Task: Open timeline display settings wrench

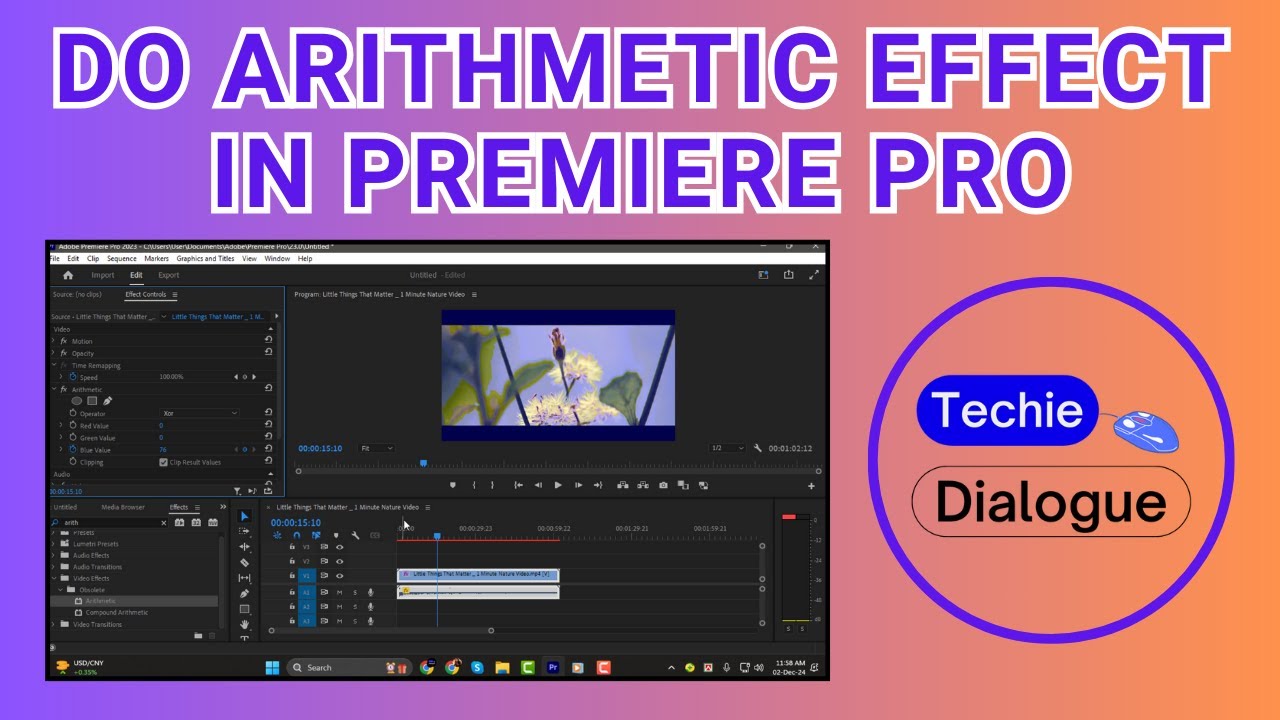Action: pos(355,535)
